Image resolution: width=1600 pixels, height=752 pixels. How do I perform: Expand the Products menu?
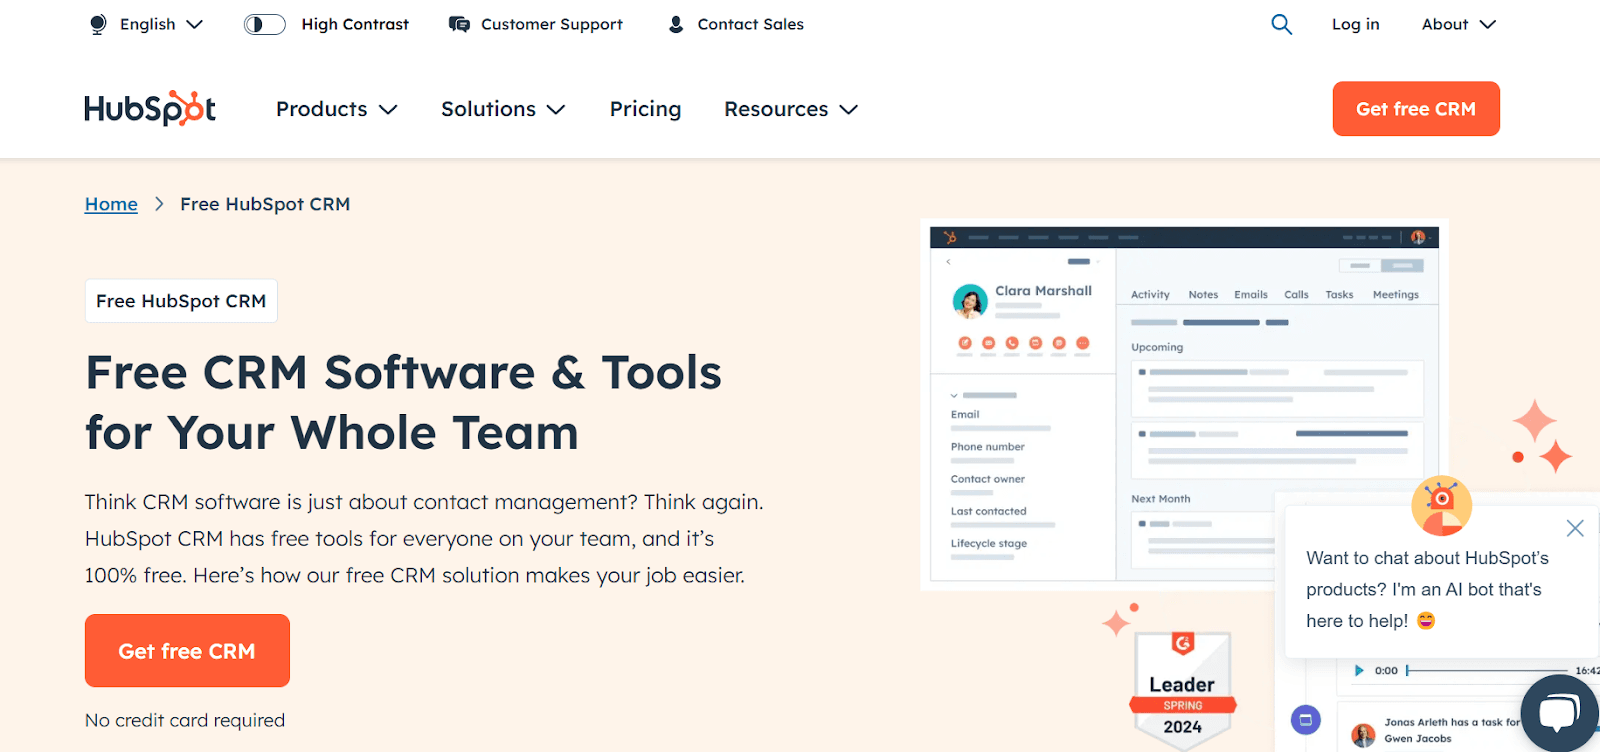pyautogui.click(x=337, y=109)
